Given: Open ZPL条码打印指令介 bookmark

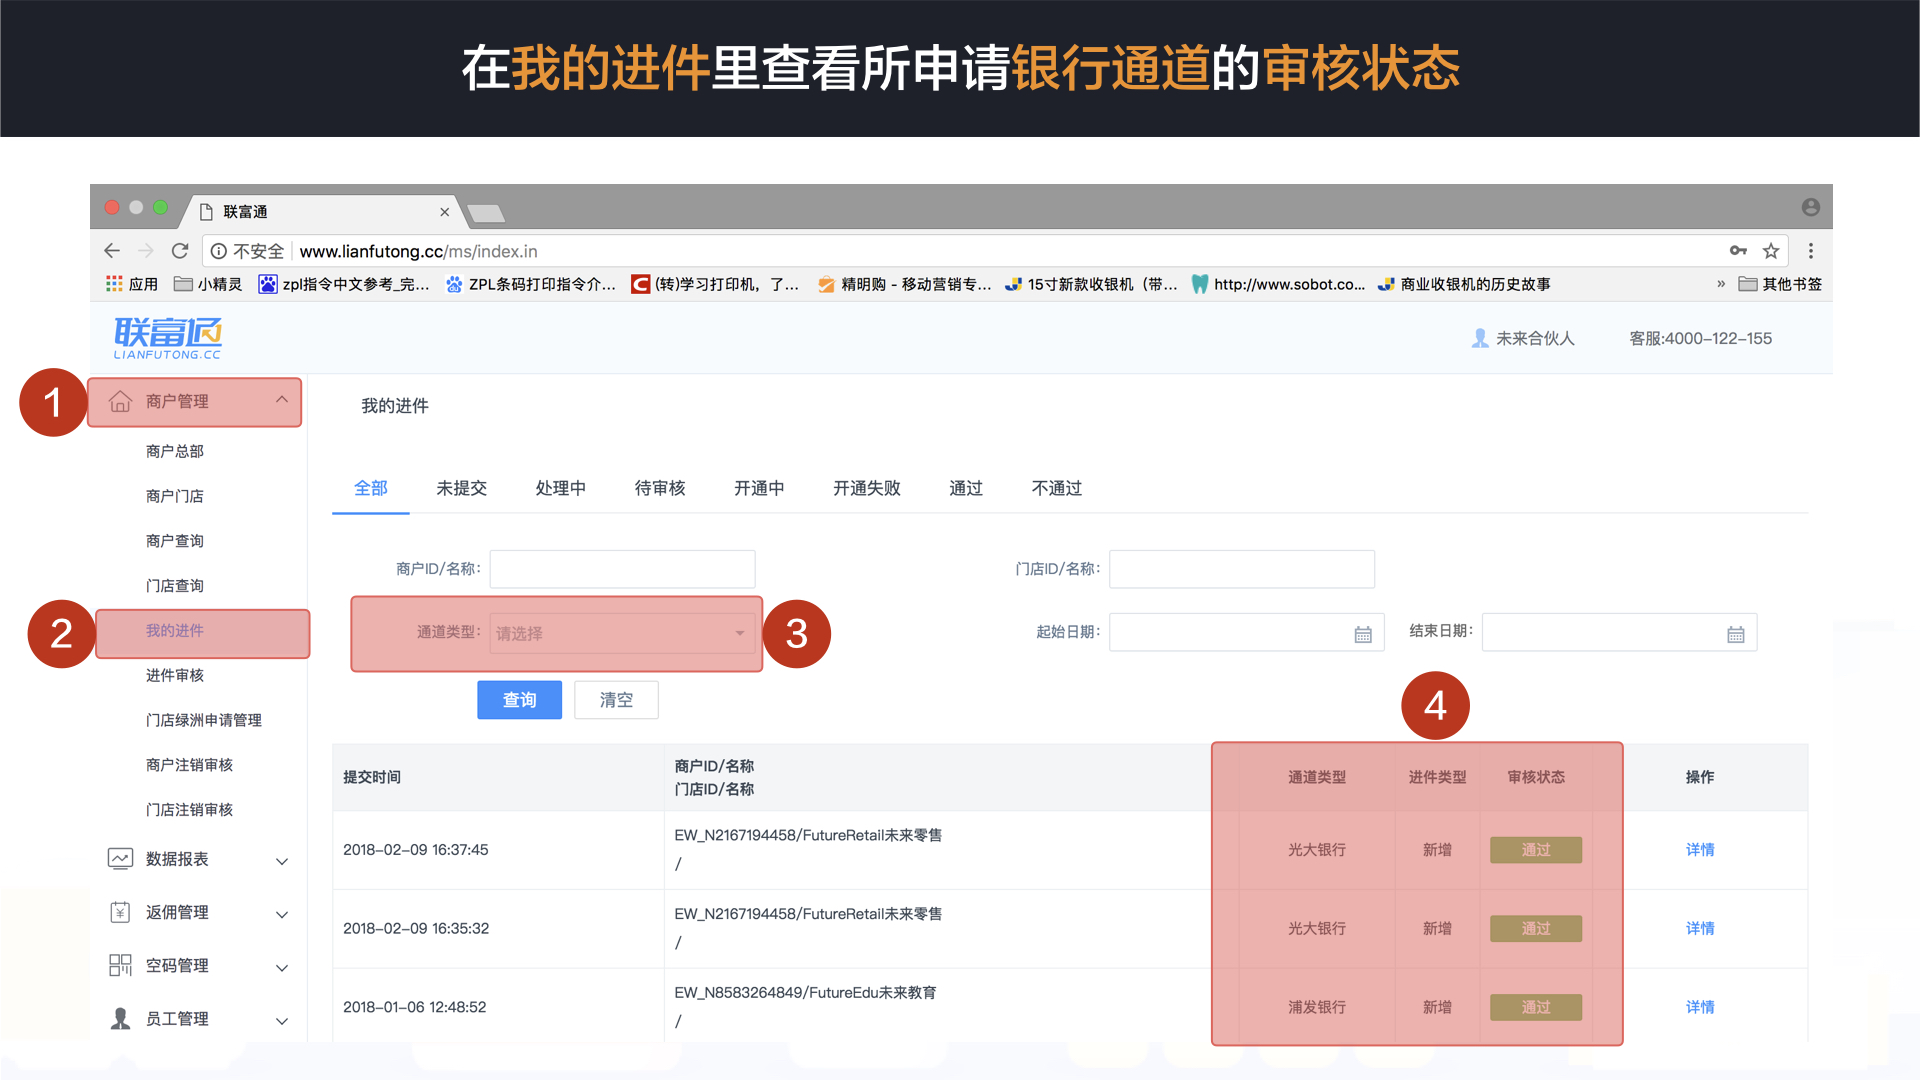Looking at the screenshot, I should pyautogui.click(x=531, y=284).
